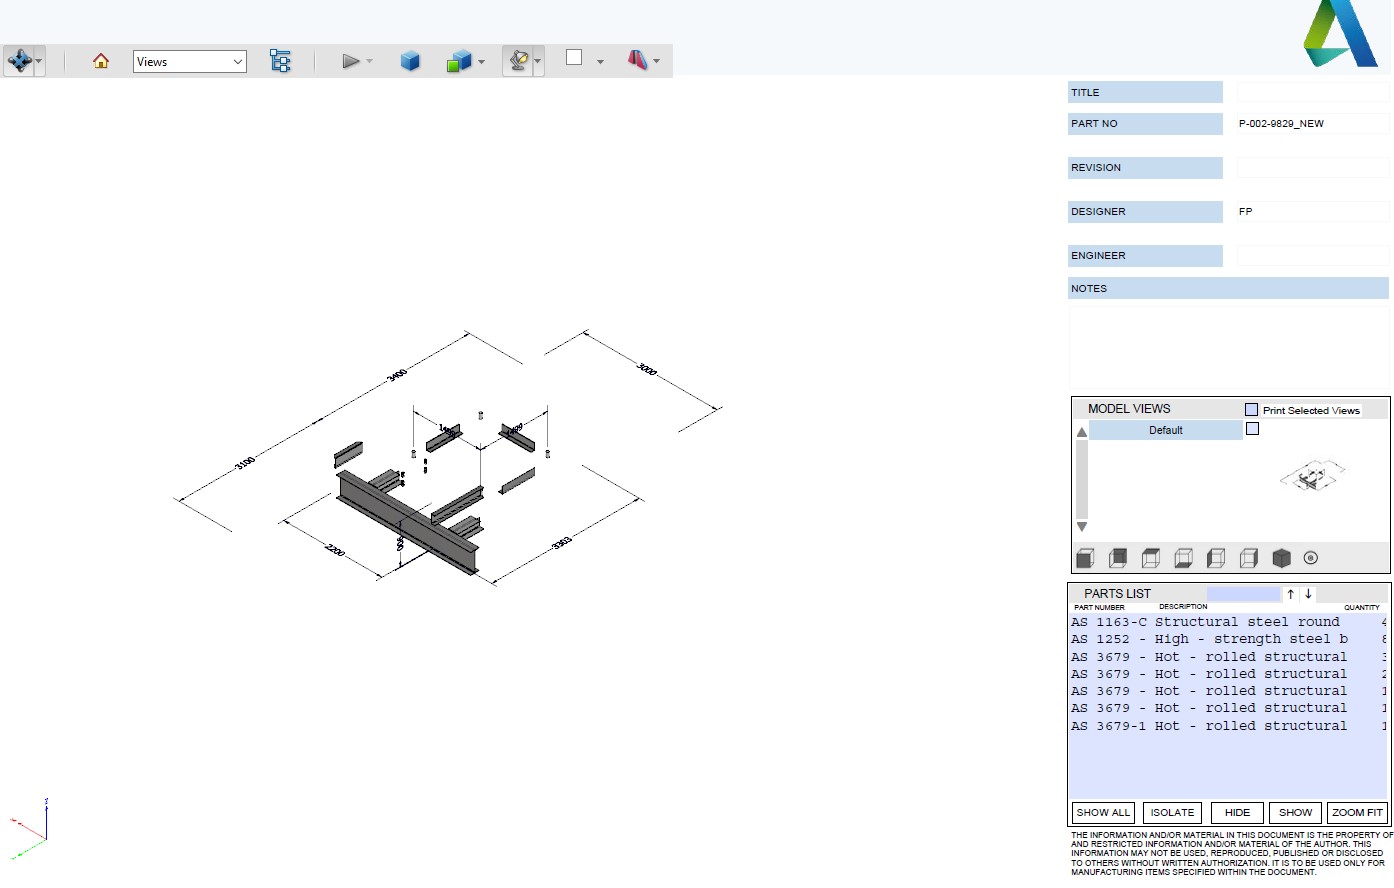Click the isometric view cube icon
Screen dimensions: 1394x888
[1281, 557]
